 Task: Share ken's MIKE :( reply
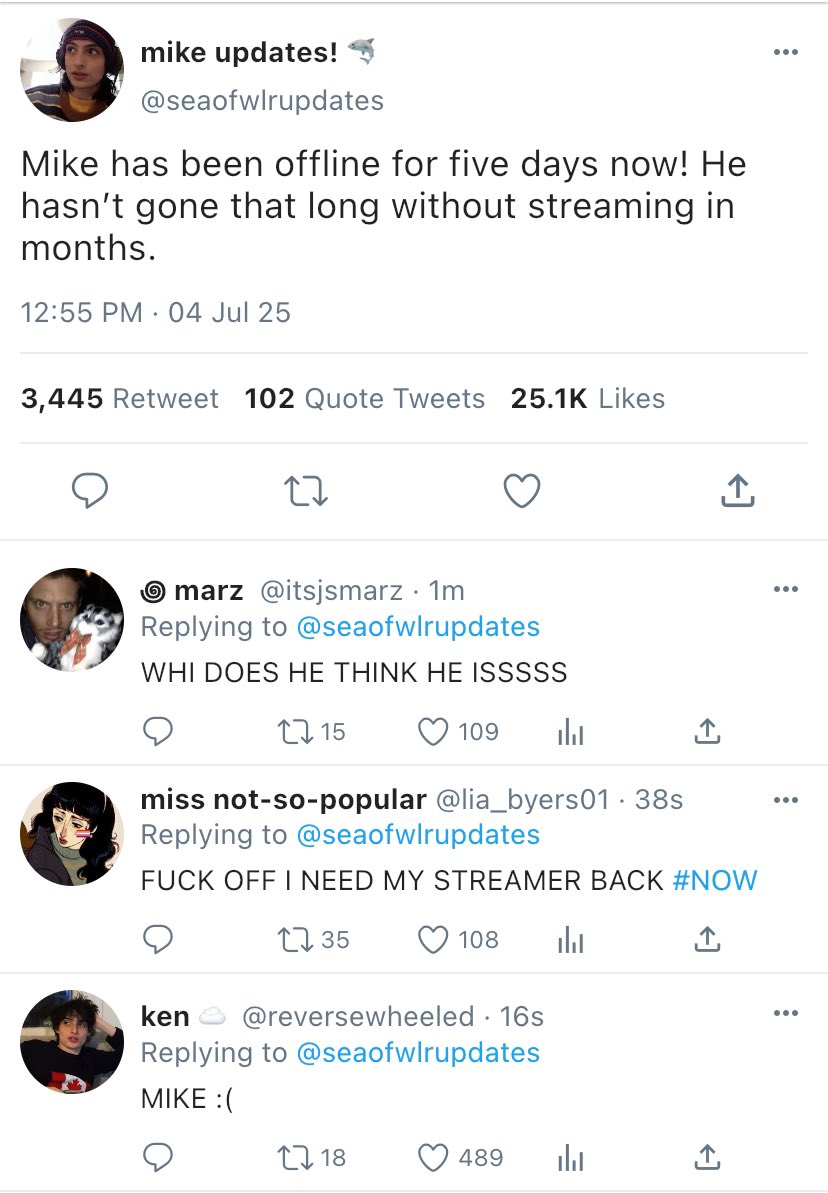(x=707, y=1158)
